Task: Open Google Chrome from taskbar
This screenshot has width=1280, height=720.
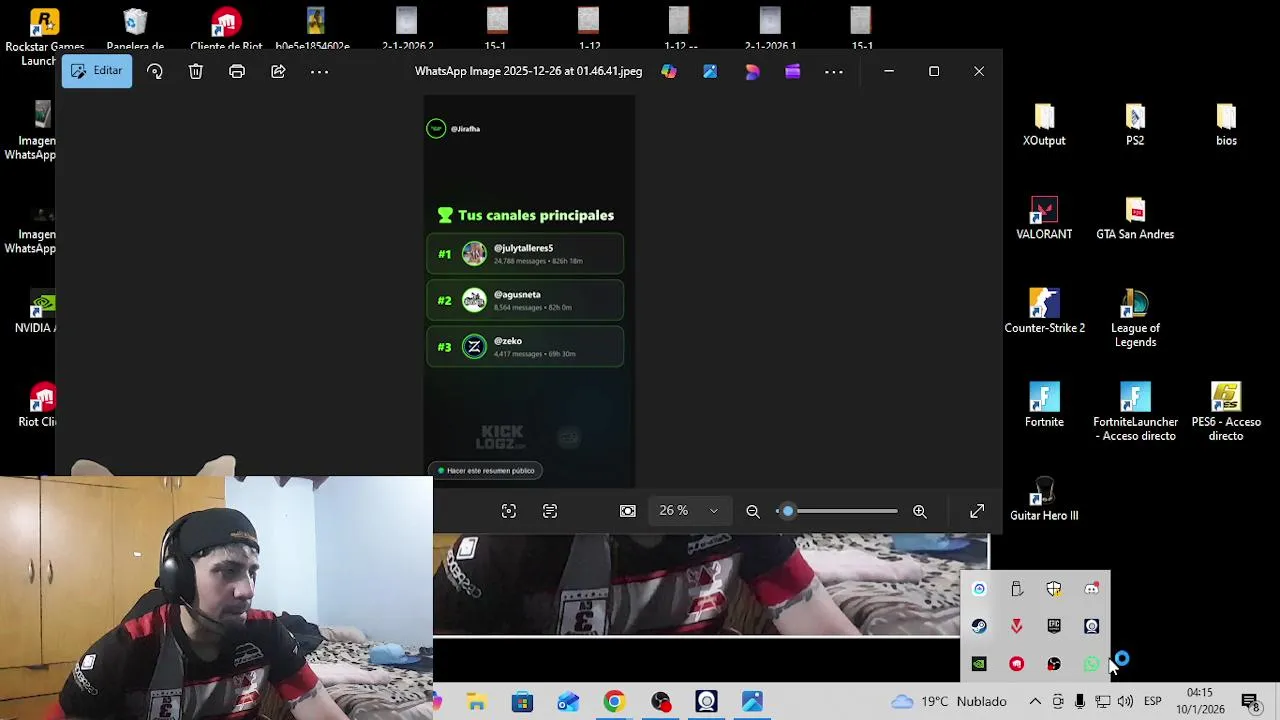Action: (614, 702)
